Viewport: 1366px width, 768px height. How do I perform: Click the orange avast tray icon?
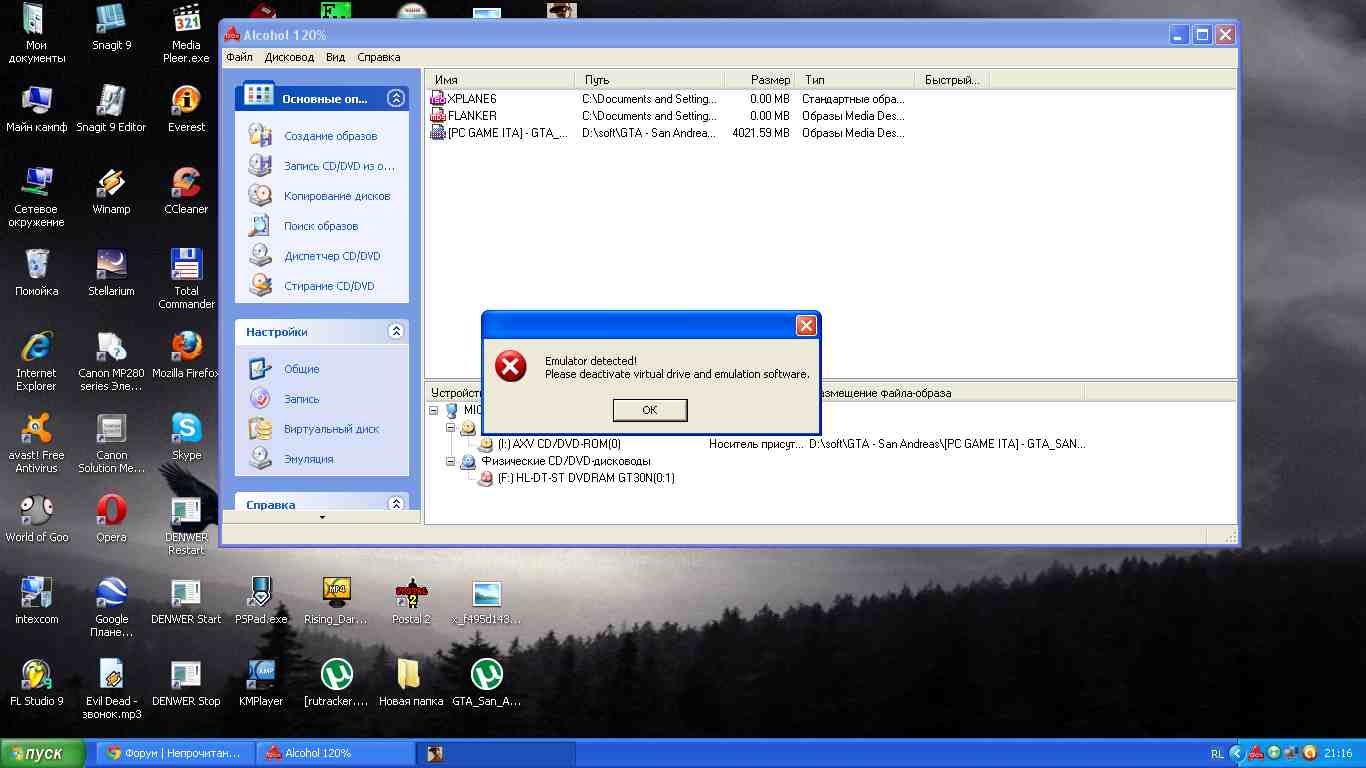coord(1310,753)
